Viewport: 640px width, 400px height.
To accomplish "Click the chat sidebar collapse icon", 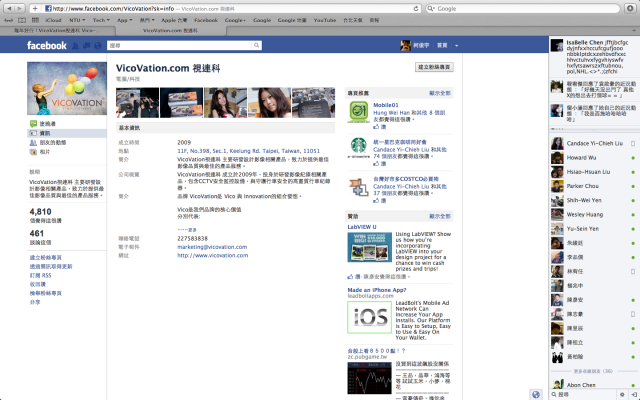I will [x=634, y=394].
